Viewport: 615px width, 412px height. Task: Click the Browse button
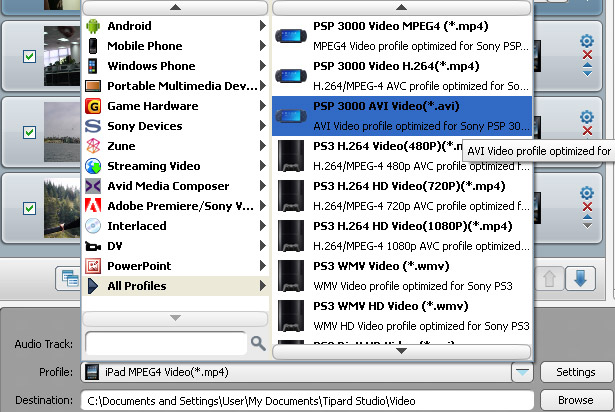pyautogui.click(x=576, y=400)
